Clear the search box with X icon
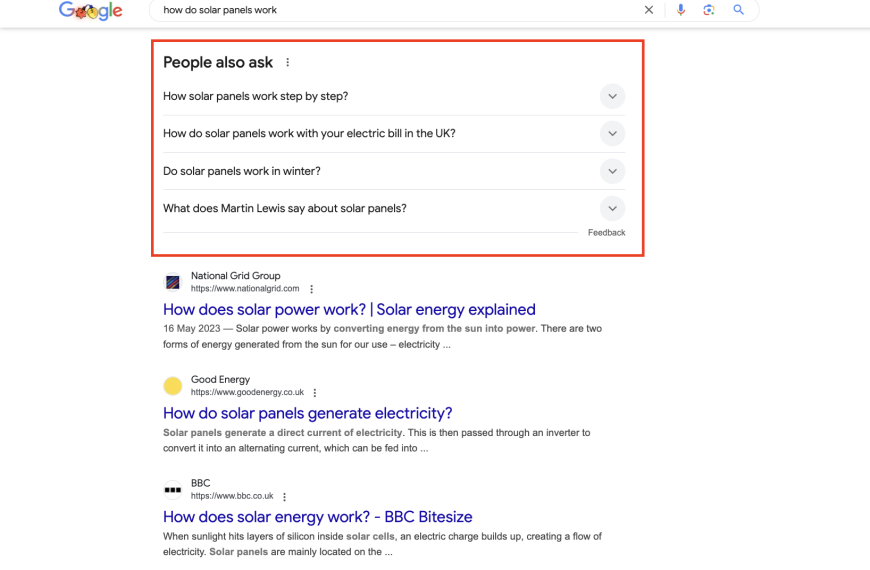 [649, 10]
